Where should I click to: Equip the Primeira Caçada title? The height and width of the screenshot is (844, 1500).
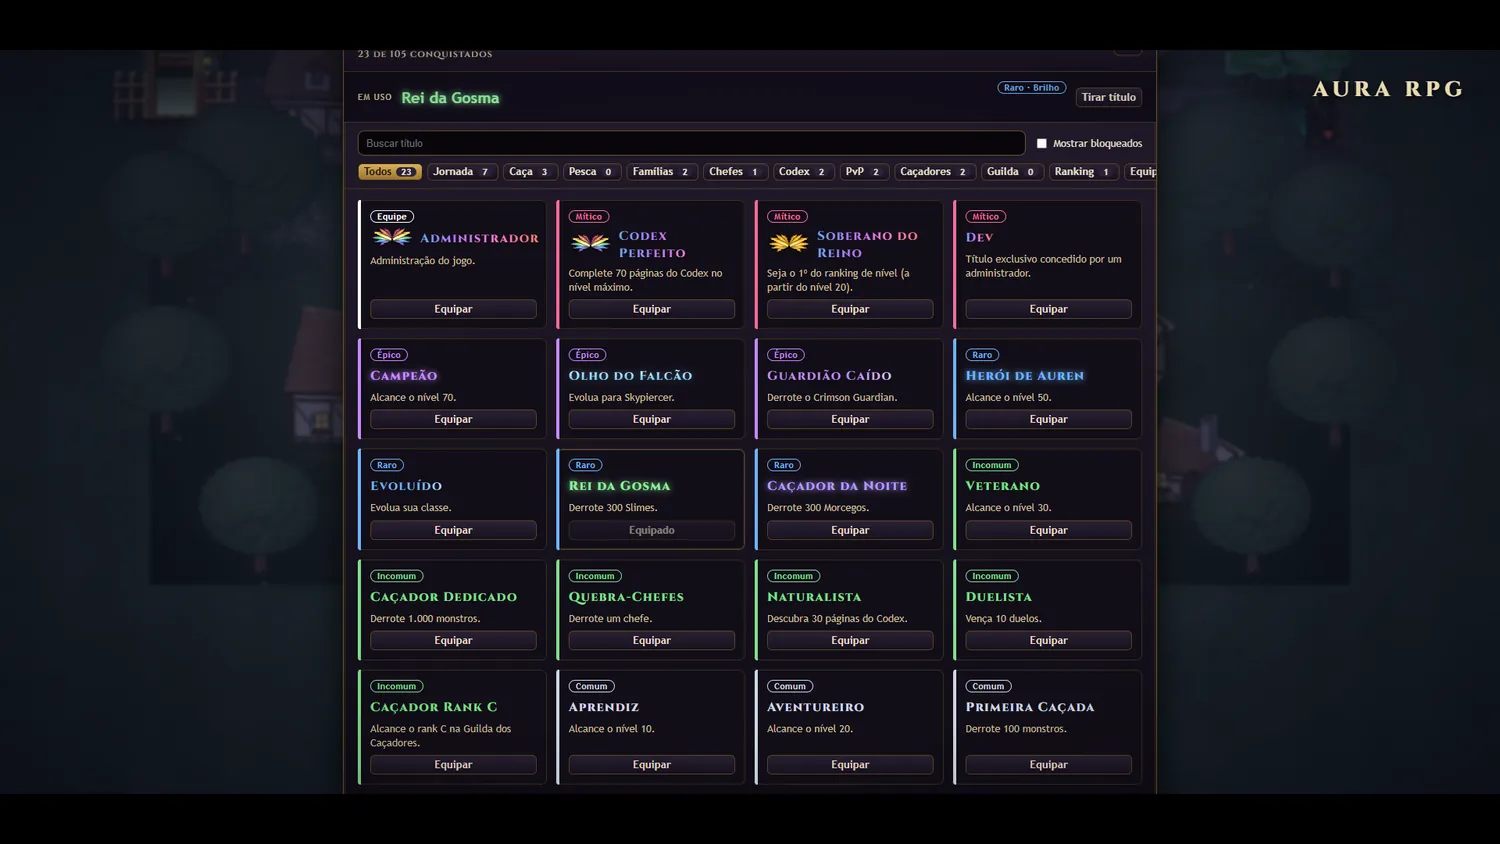(1048, 764)
